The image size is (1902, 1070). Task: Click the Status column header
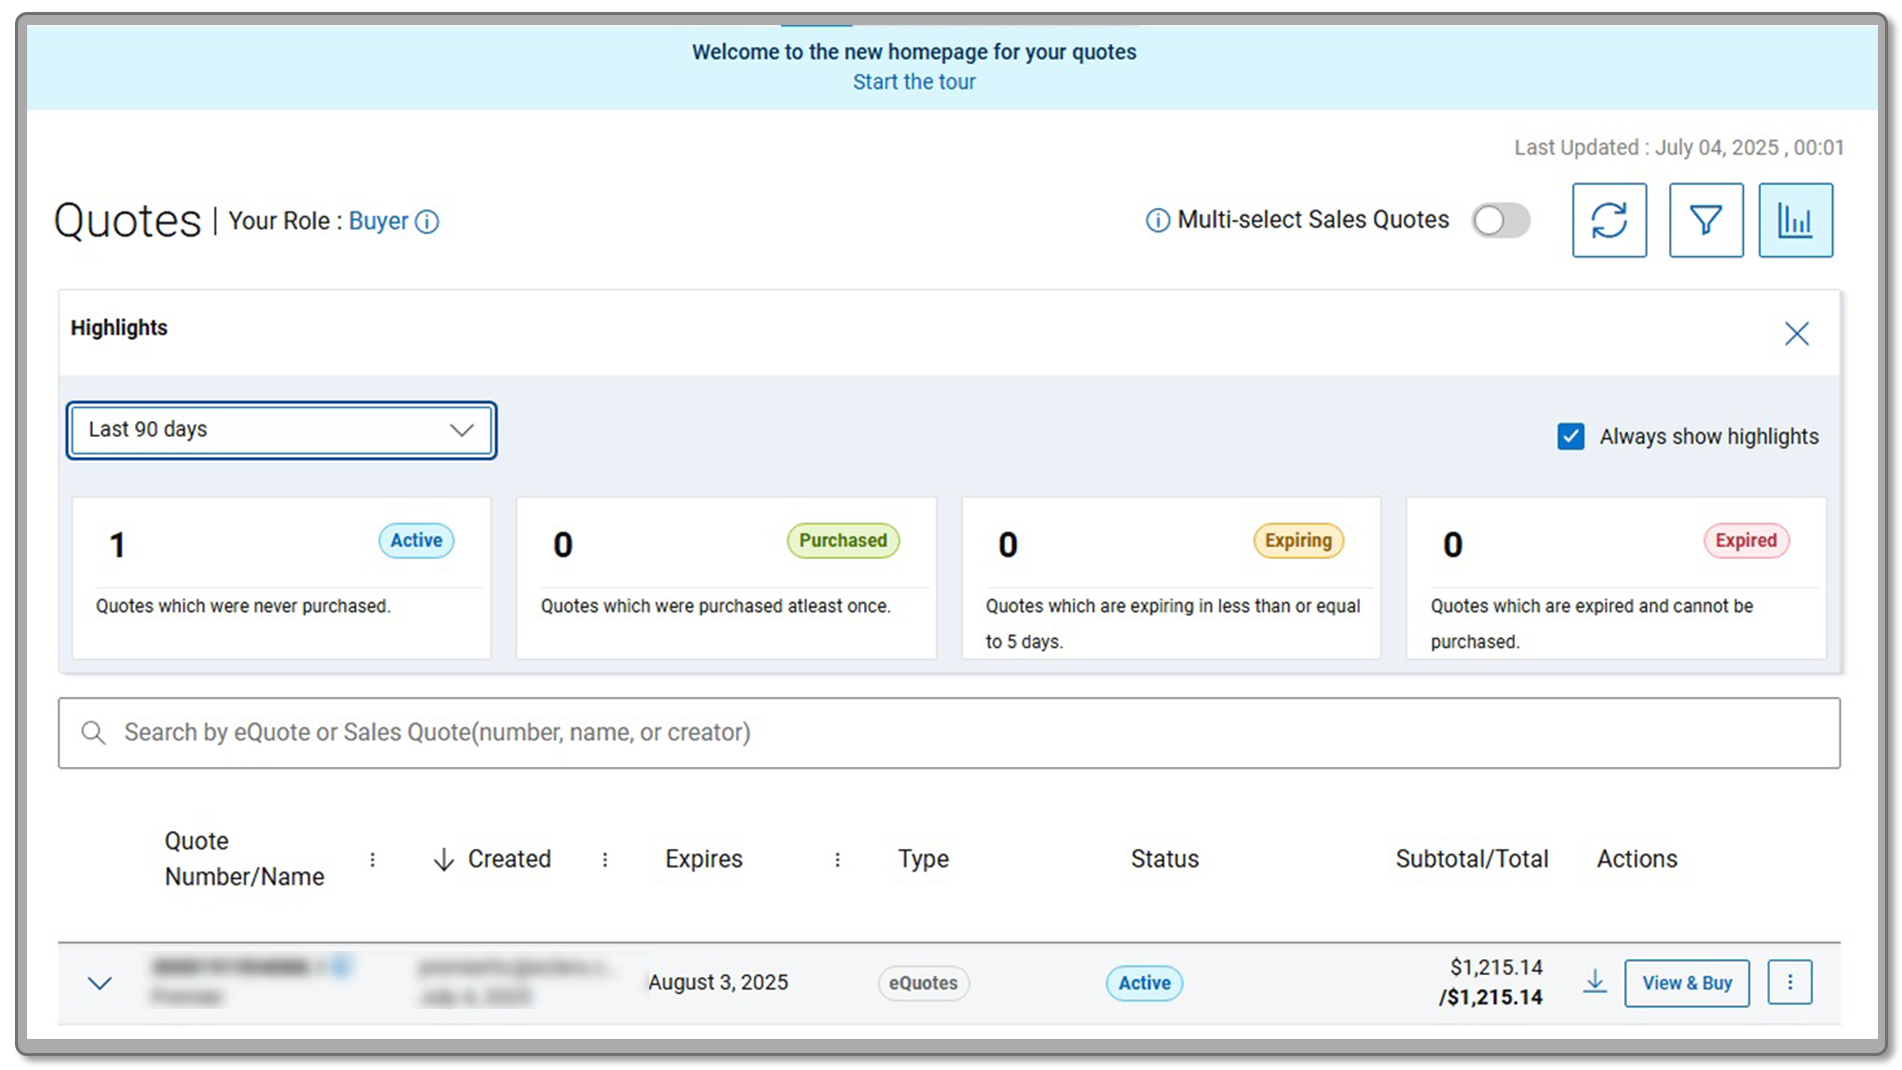click(x=1165, y=859)
